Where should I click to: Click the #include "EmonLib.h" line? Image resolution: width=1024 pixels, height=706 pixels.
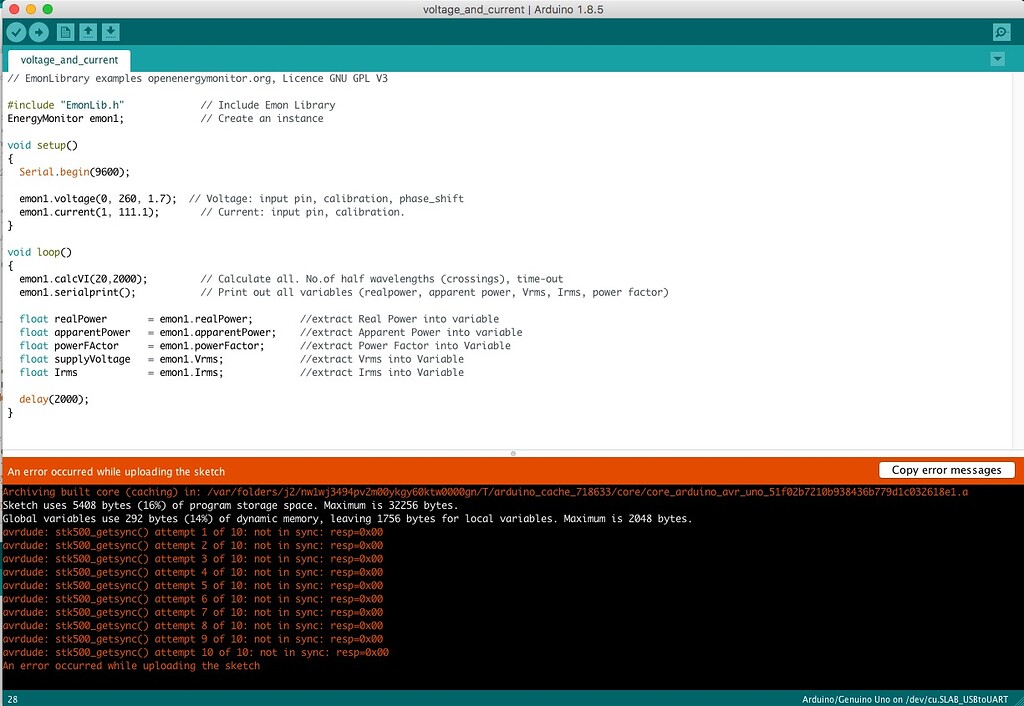[x=60, y=104]
